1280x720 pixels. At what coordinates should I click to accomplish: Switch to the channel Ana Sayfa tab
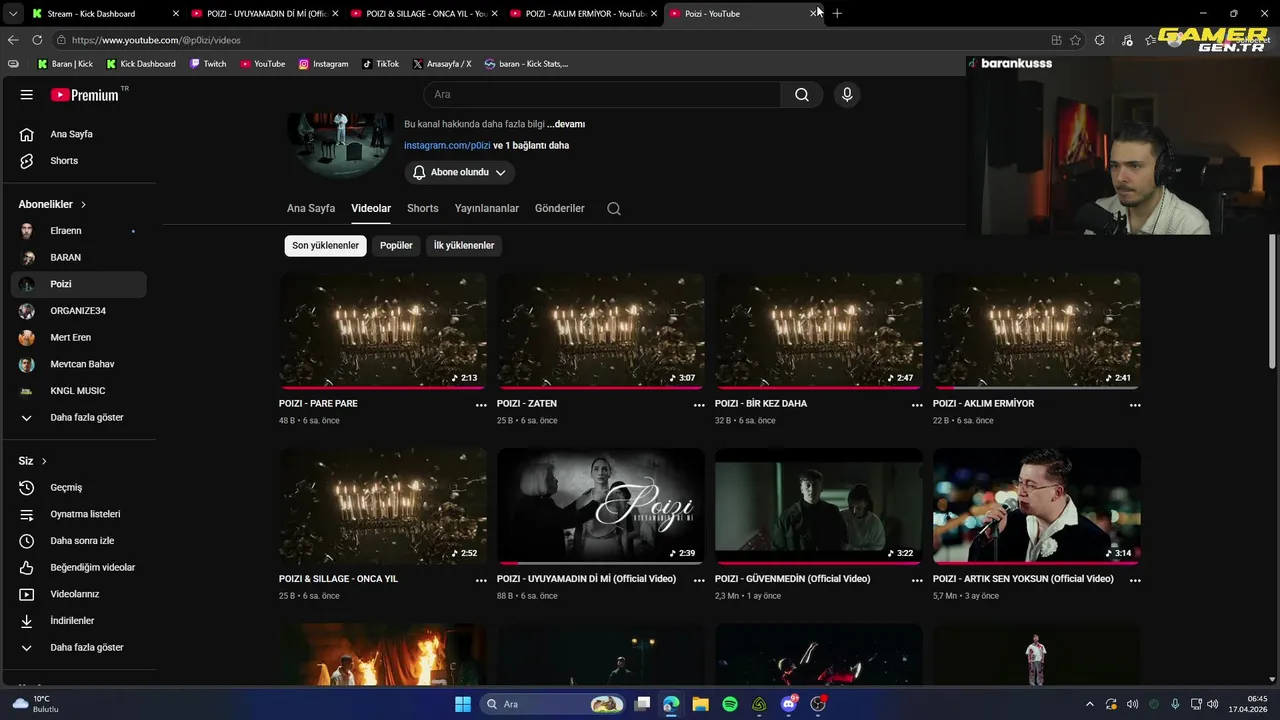(x=311, y=209)
